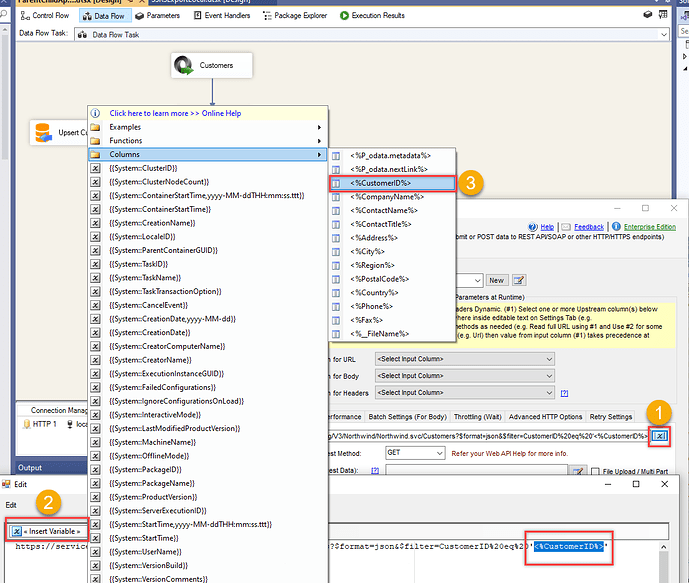
Task: Switch to Throttling (Wait) tab
Action: 478,416
